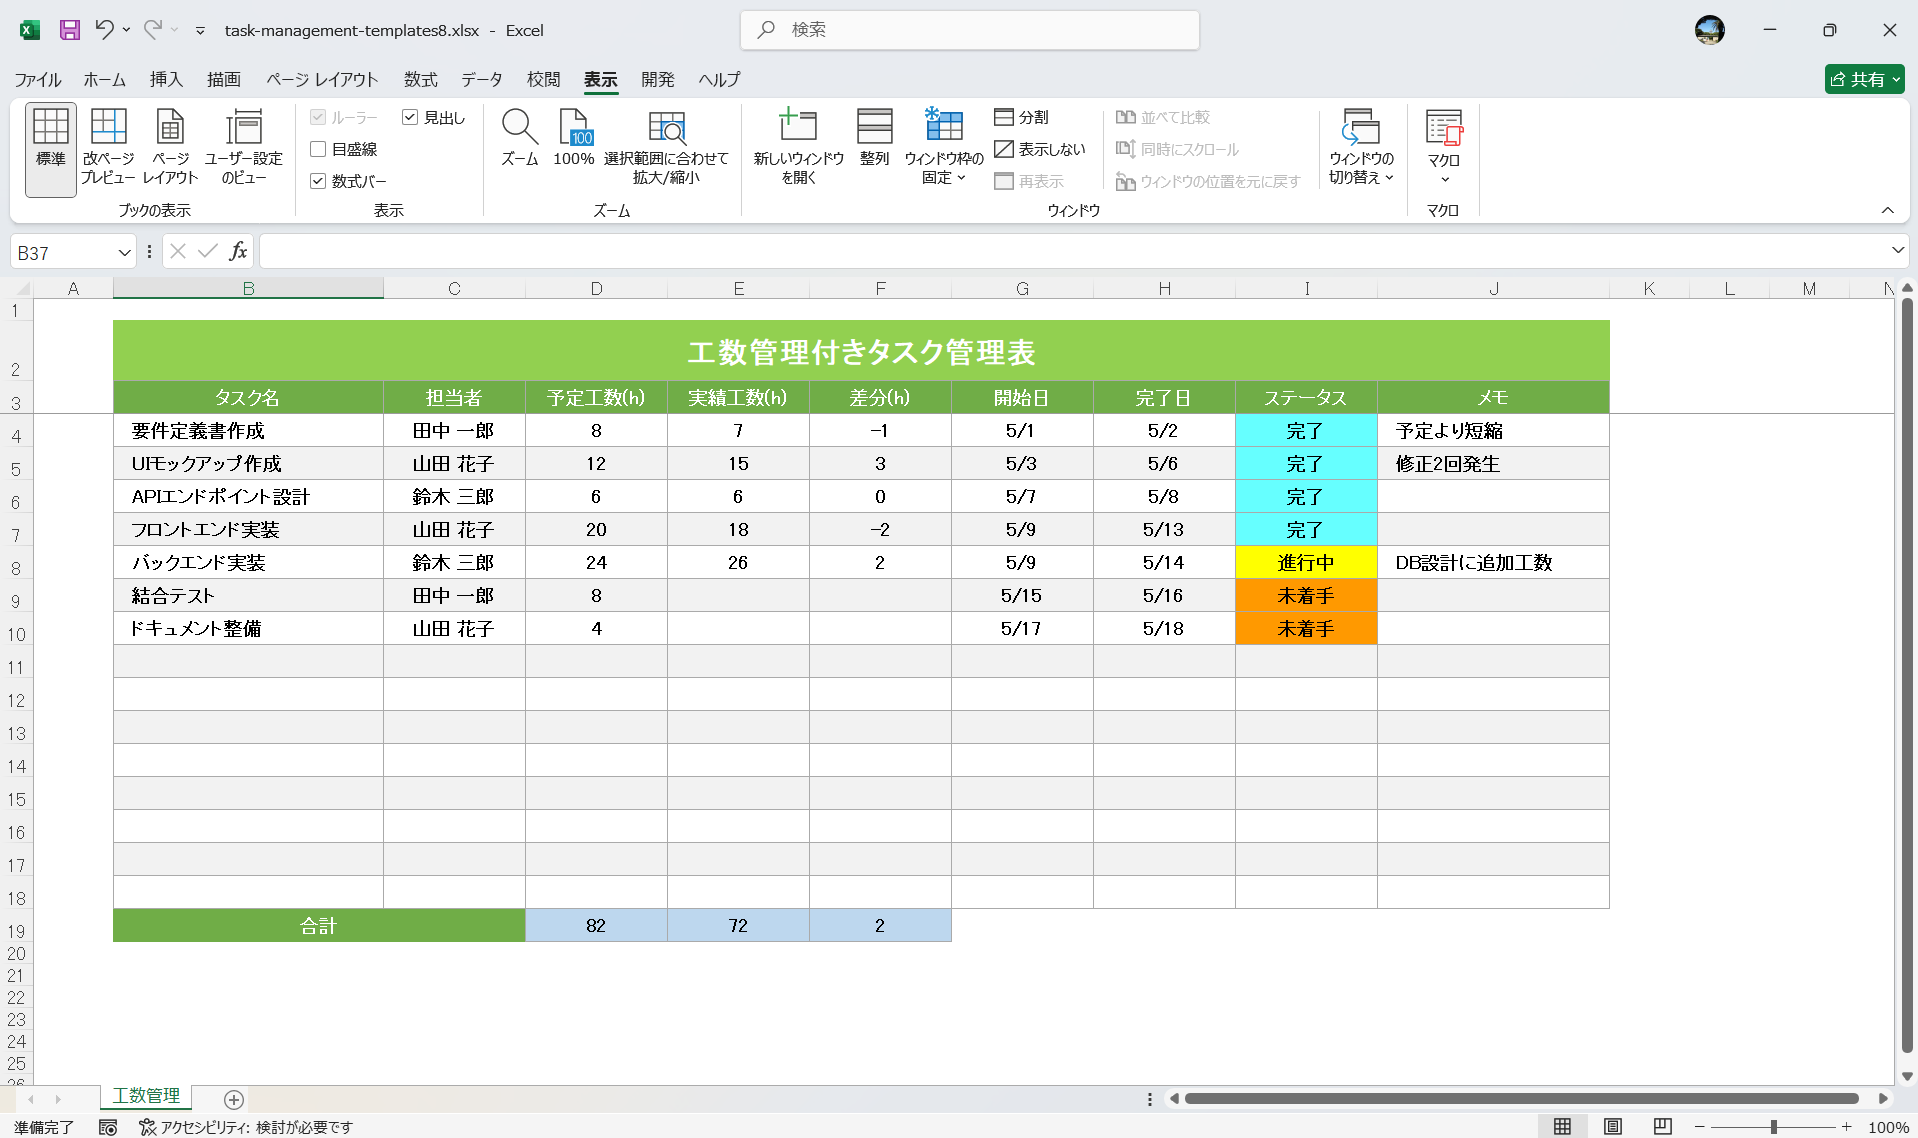Split the window with 分割
Screen dimensions: 1918x1138
[1022, 117]
